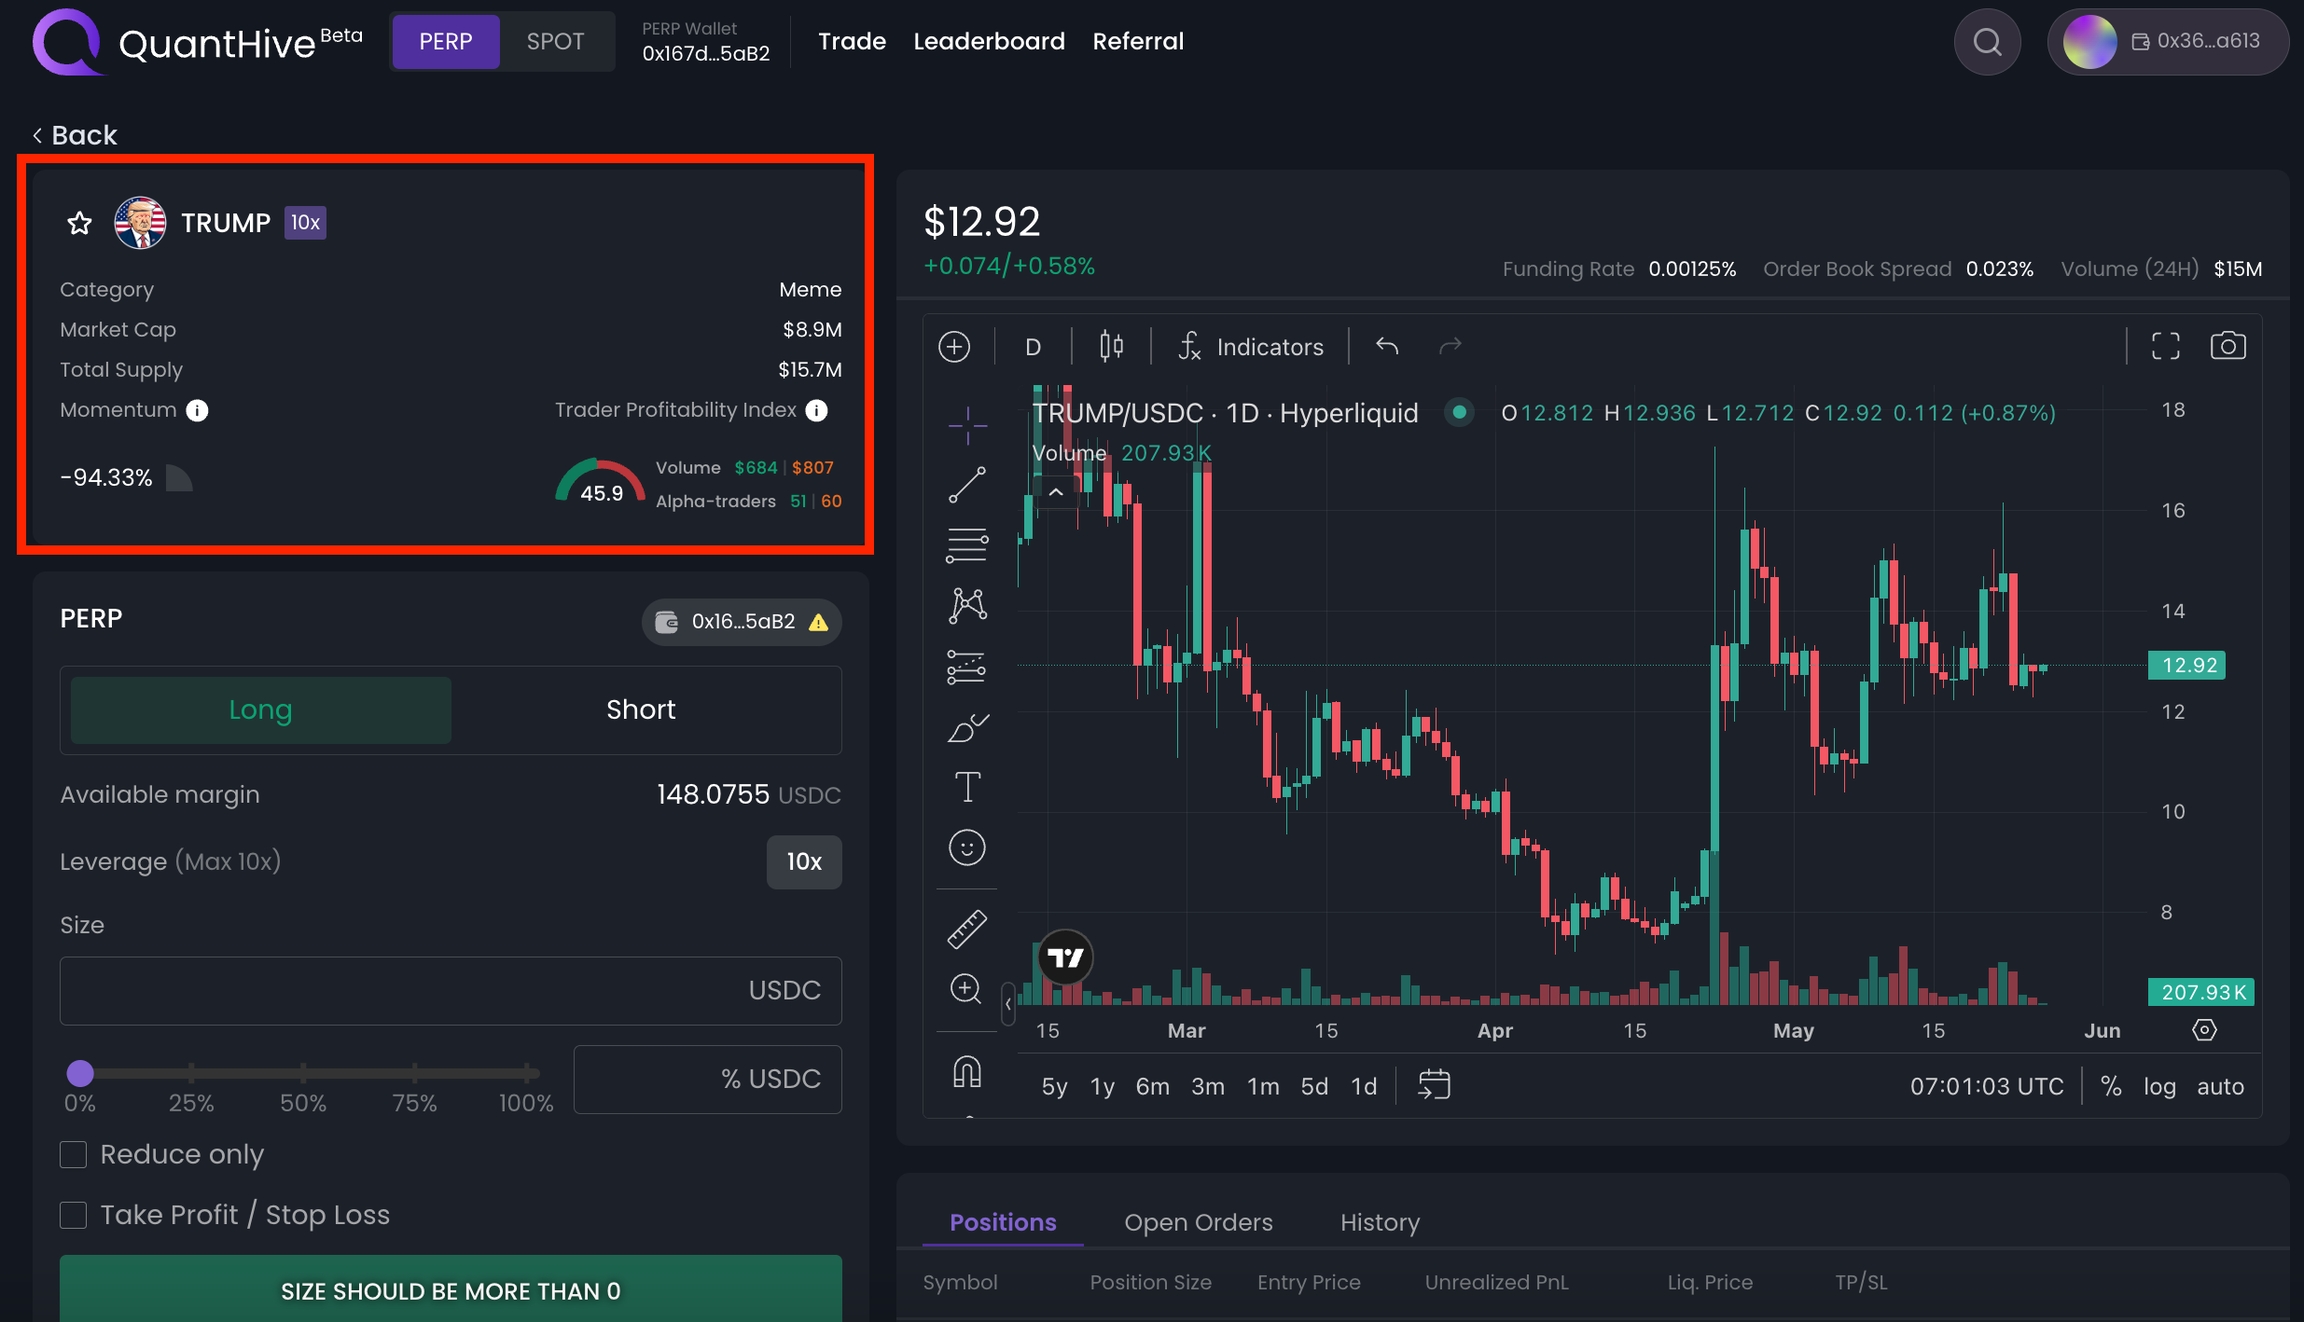The height and width of the screenshot is (1322, 2304).
Task: Open the Leaderboard menu item
Action: tap(988, 42)
